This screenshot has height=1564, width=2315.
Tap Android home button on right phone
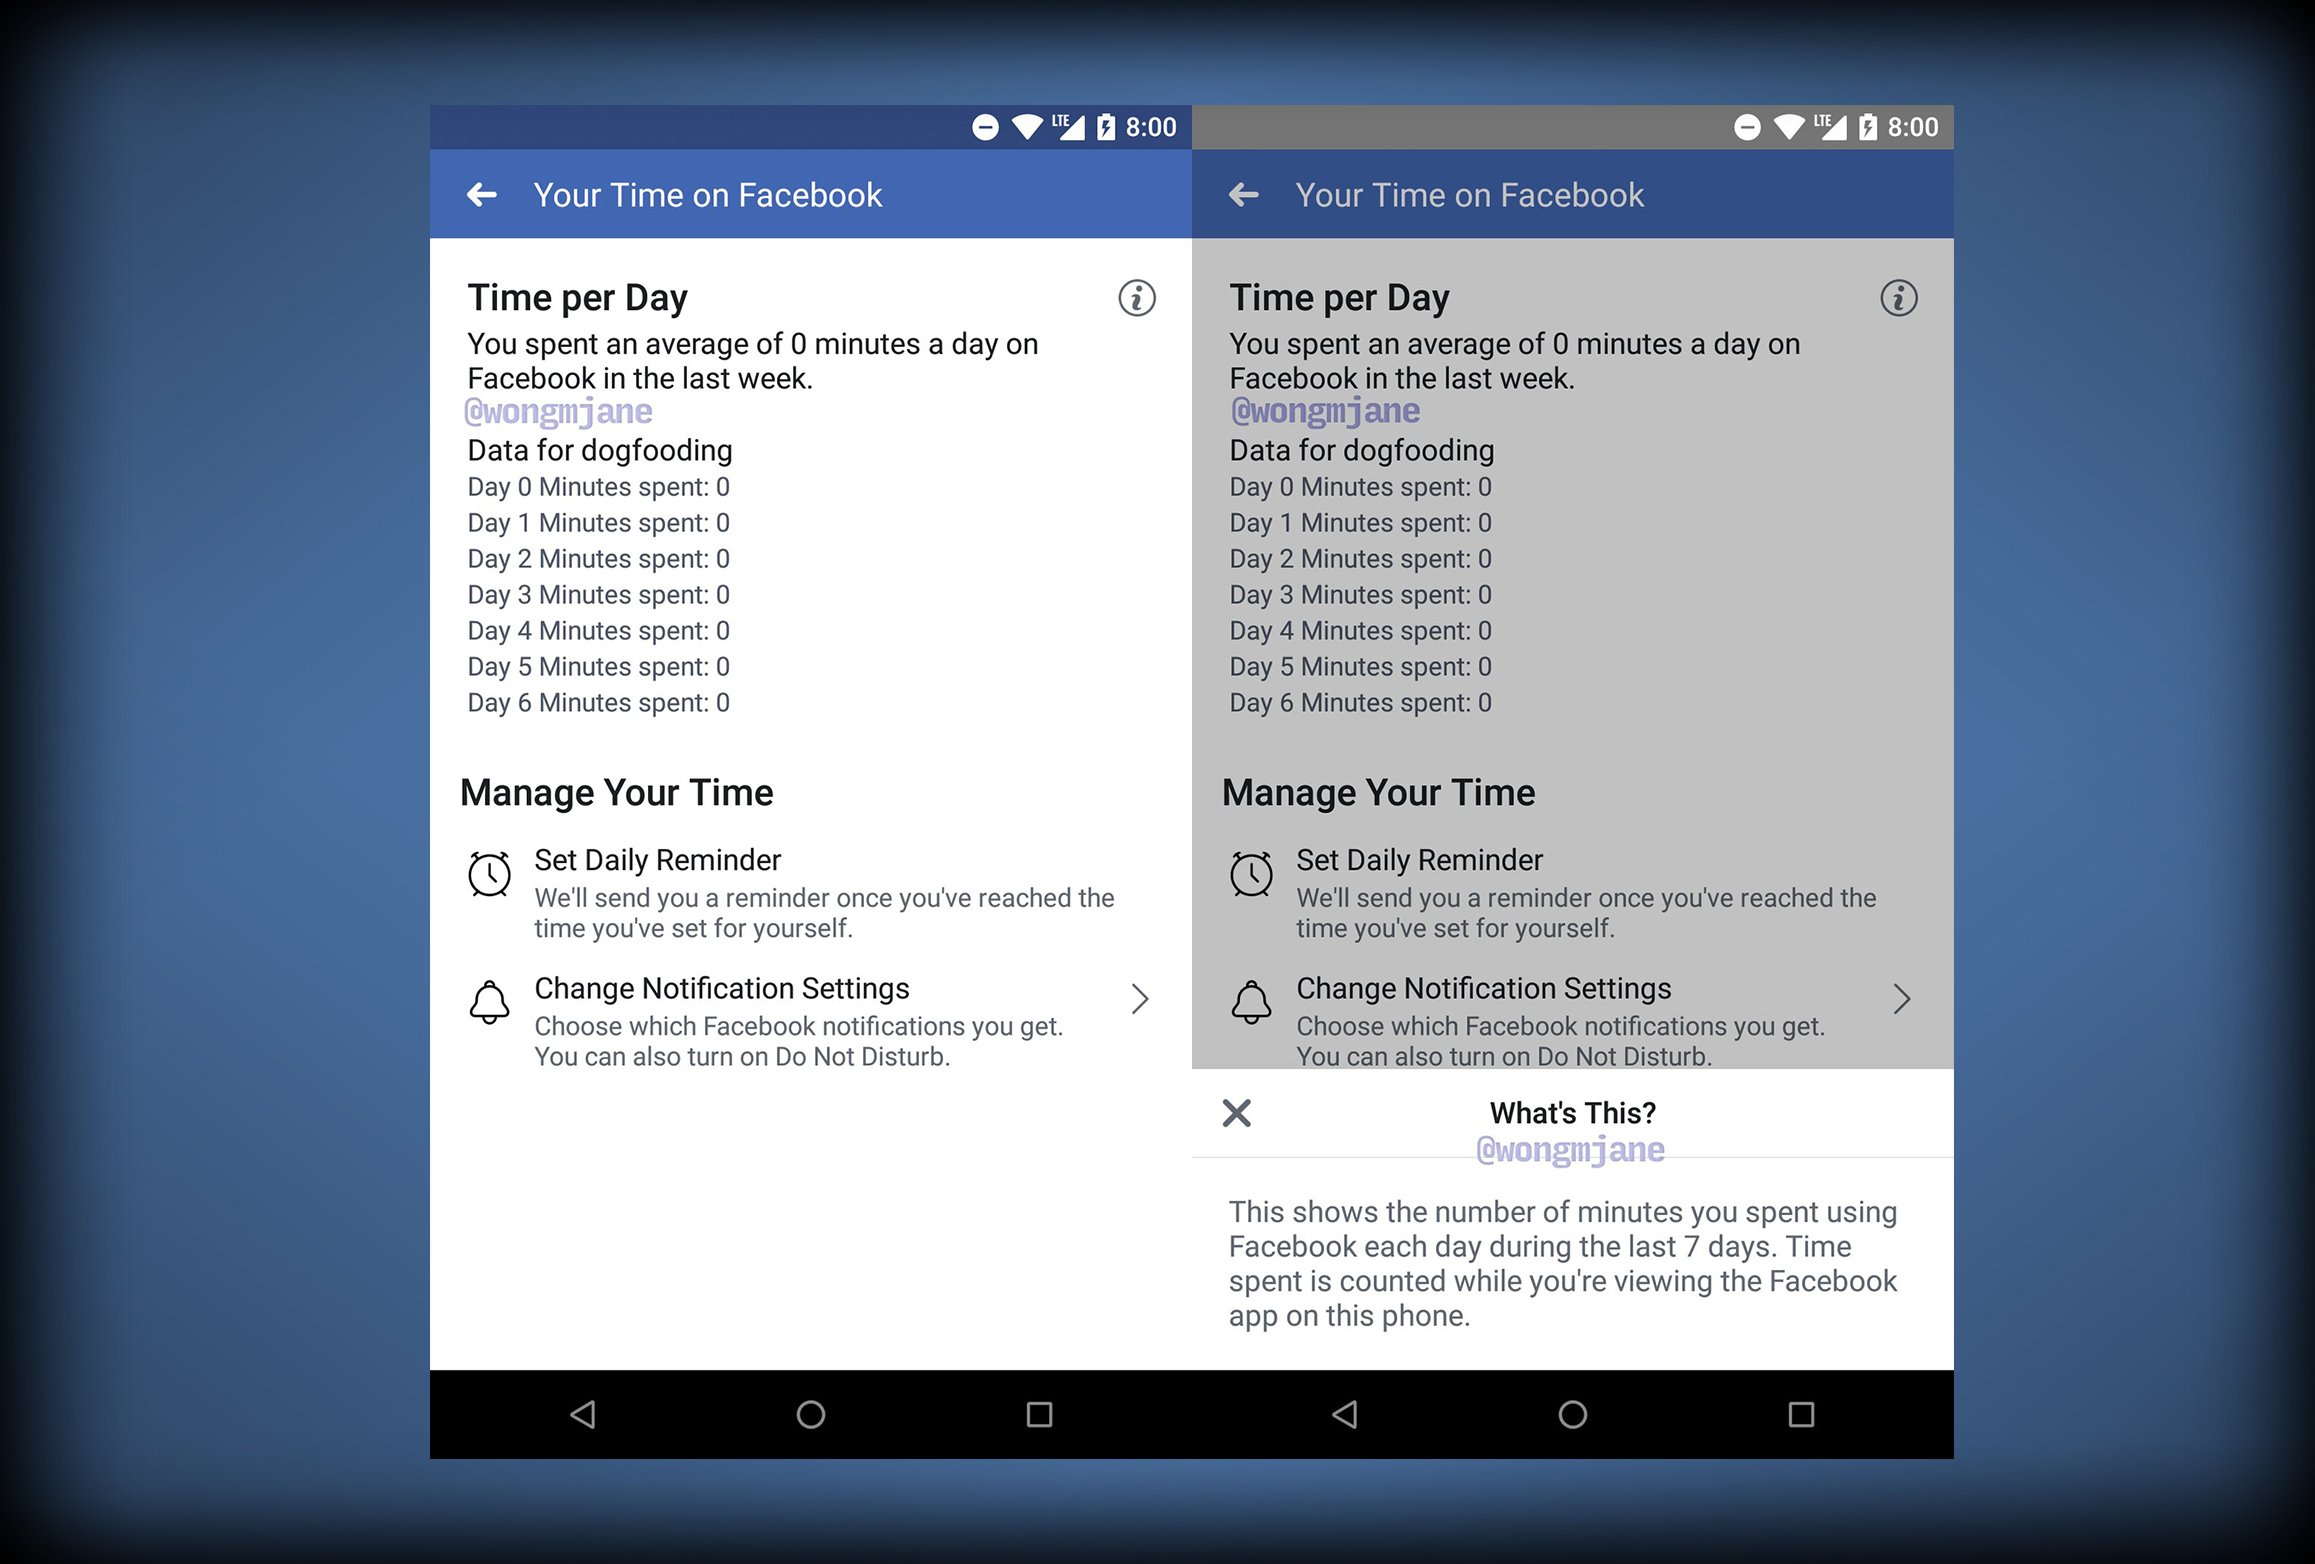pos(1573,1414)
